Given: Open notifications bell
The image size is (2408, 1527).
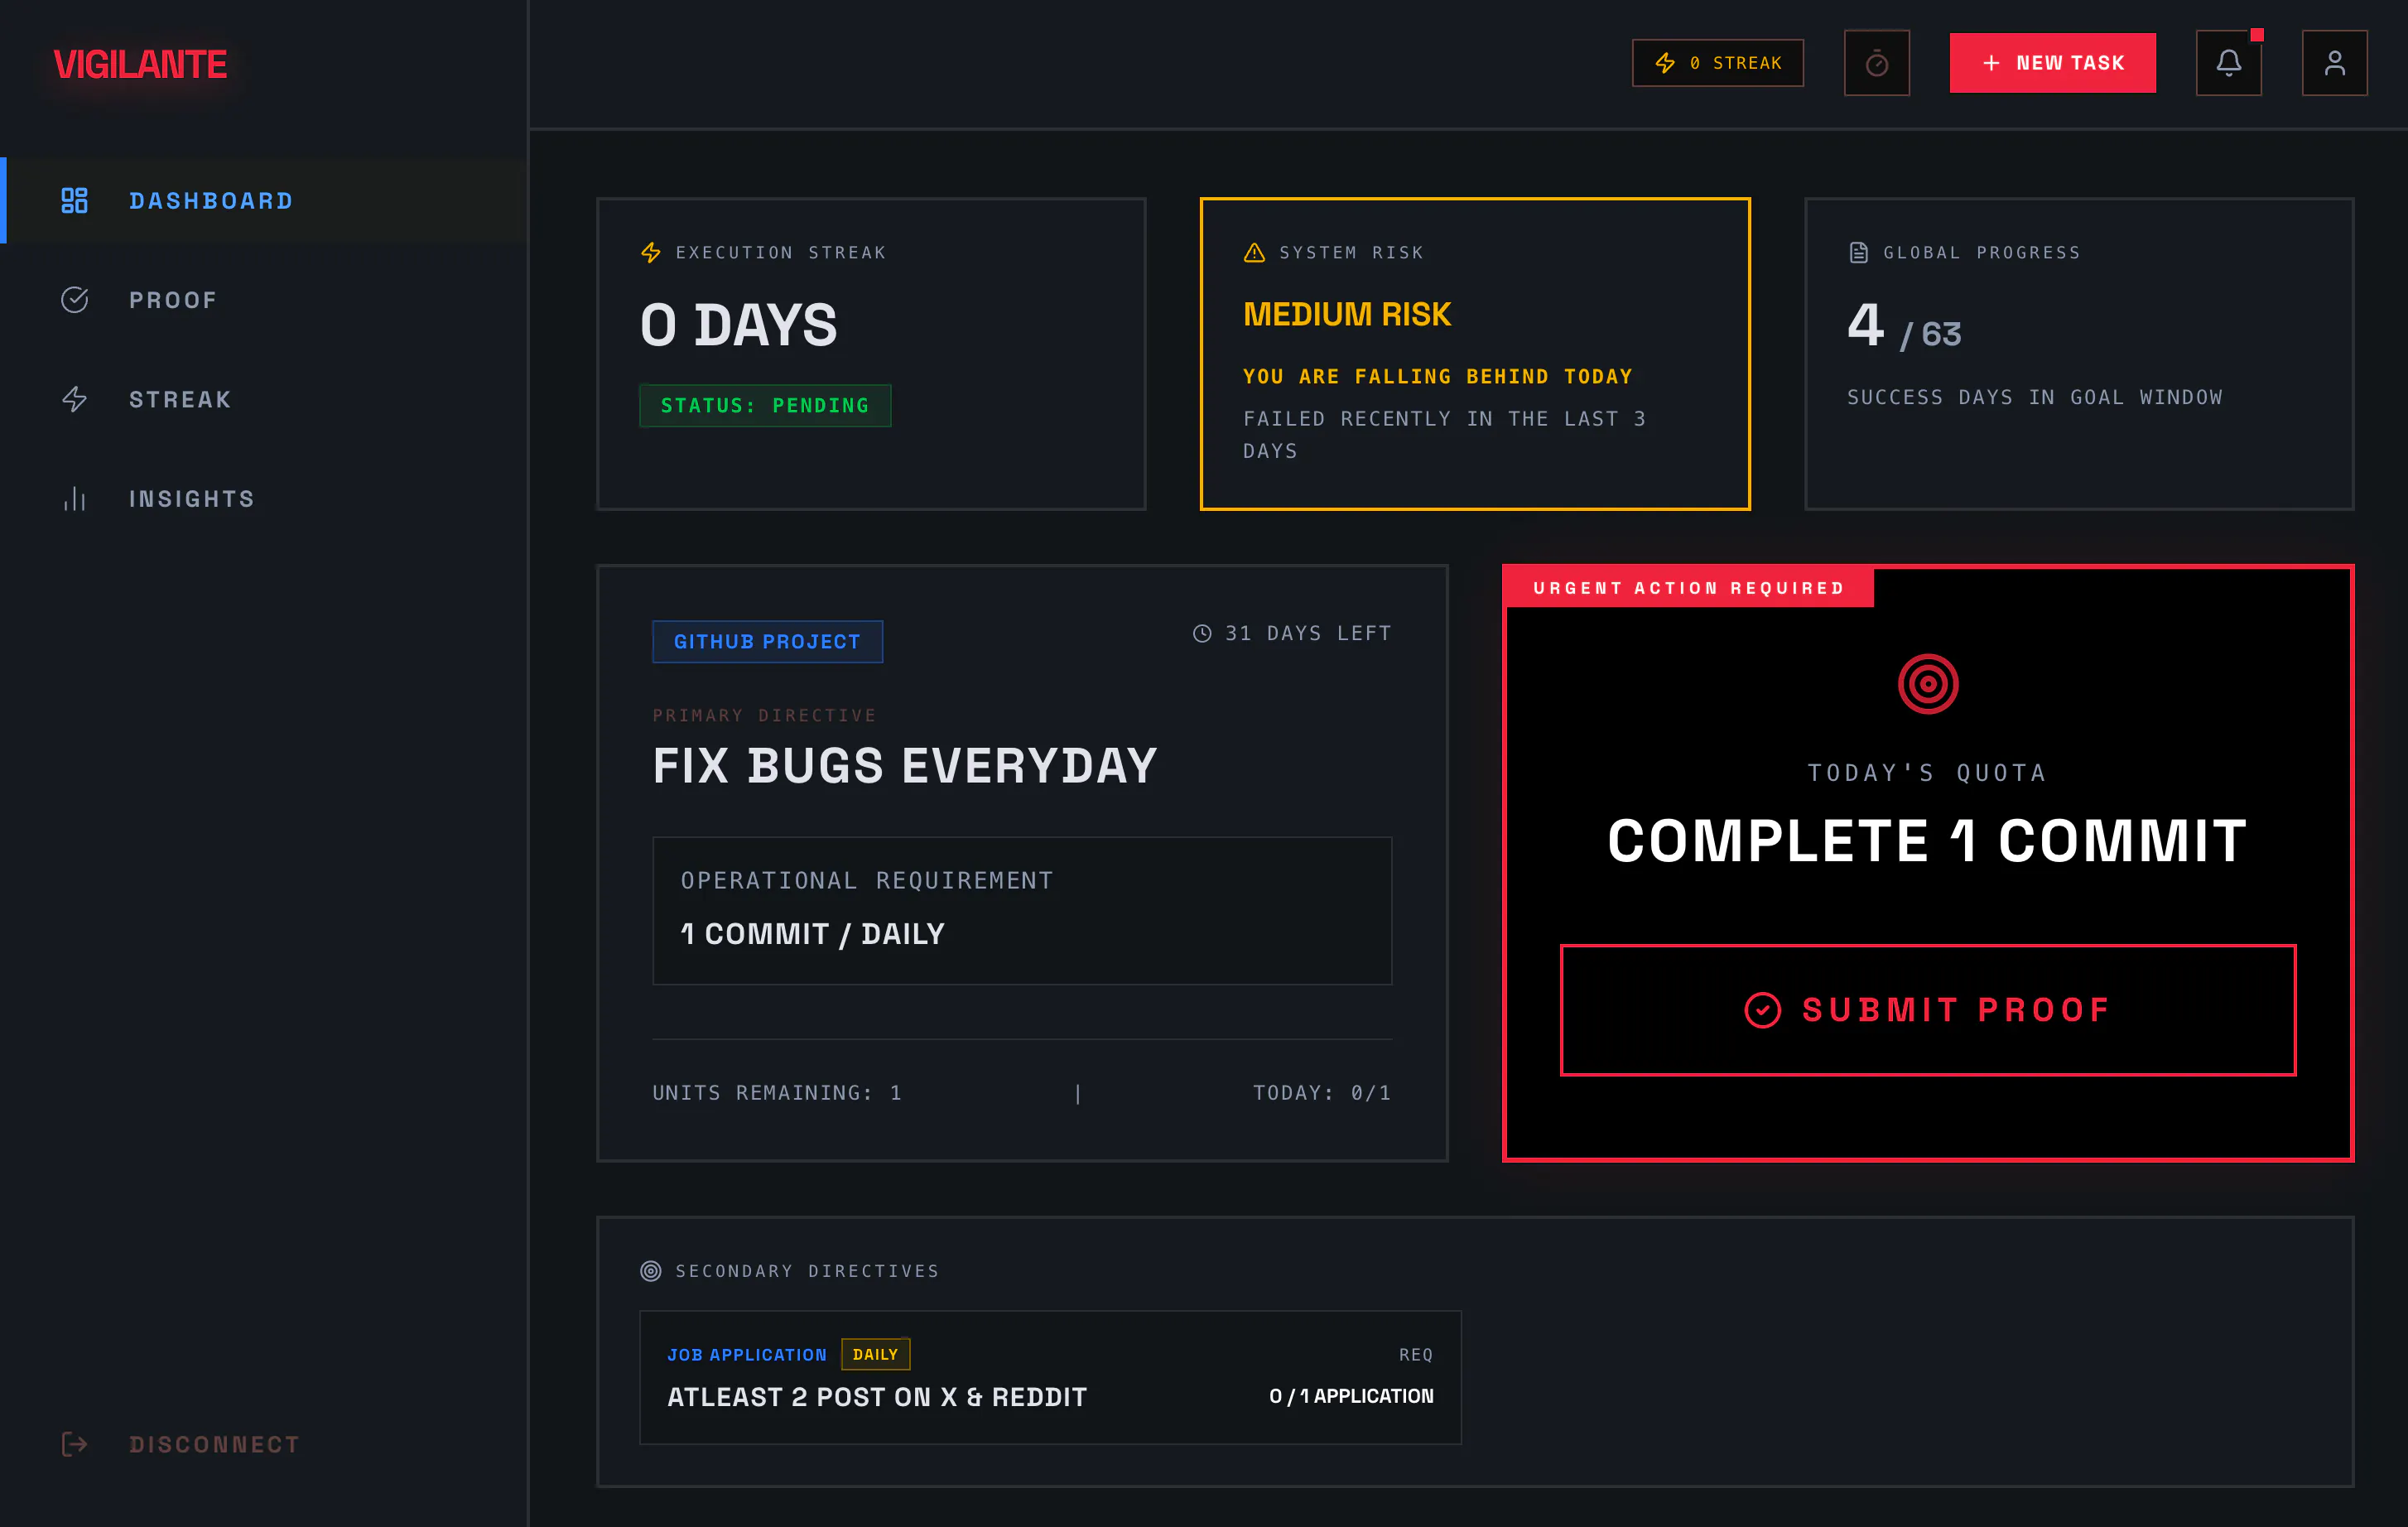Looking at the screenshot, I should [x=2228, y=63].
